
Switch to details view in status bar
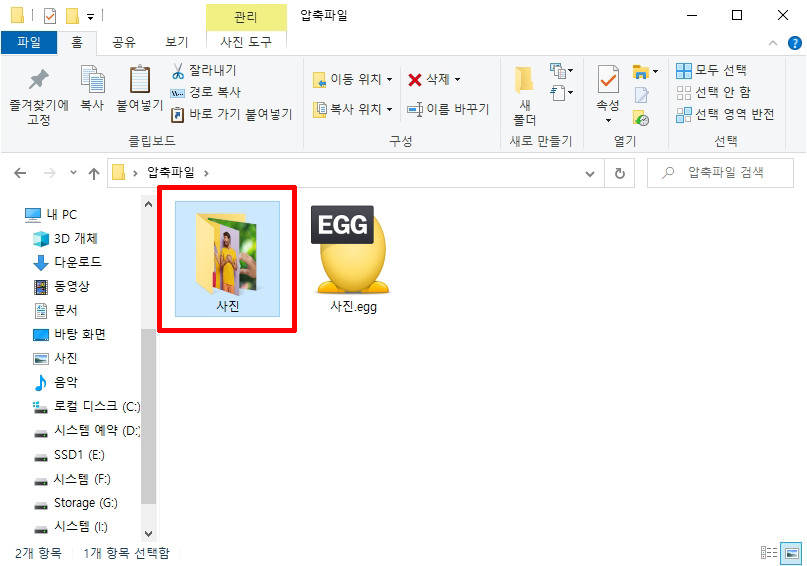(769, 553)
